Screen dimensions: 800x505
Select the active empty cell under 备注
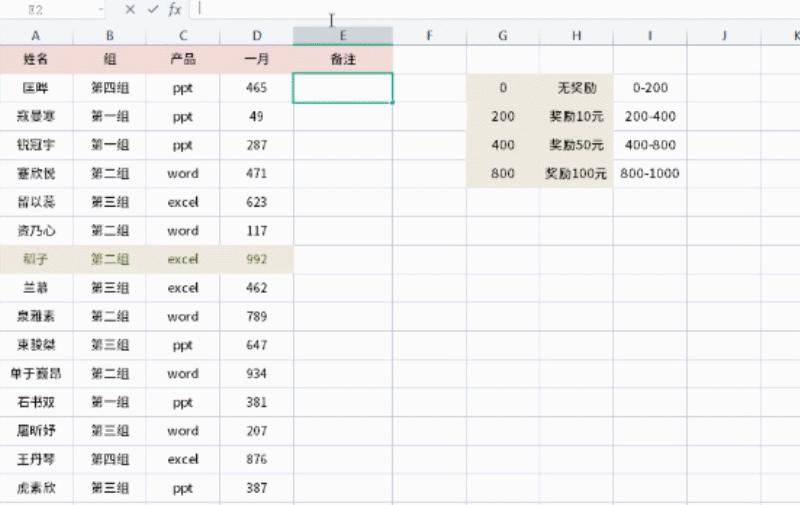[x=343, y=88]
